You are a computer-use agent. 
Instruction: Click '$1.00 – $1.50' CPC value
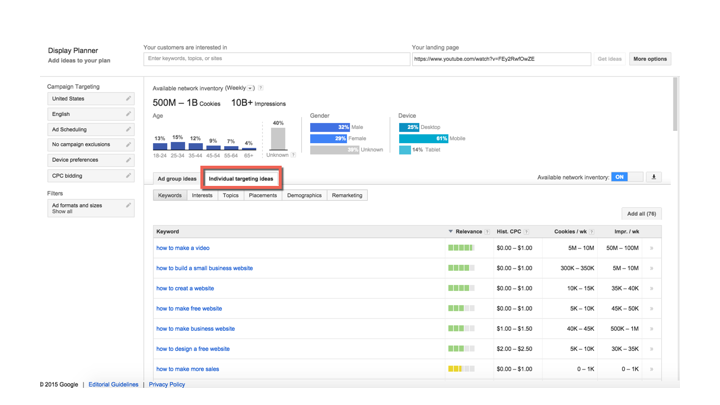[x=514, y=329]
